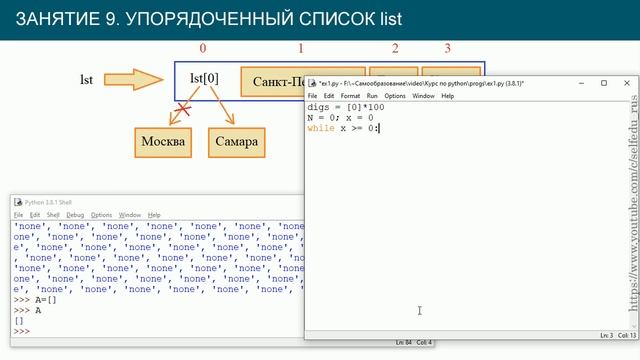Click 'Ln: 84' in shell status bar

click(x=403, y=342)
